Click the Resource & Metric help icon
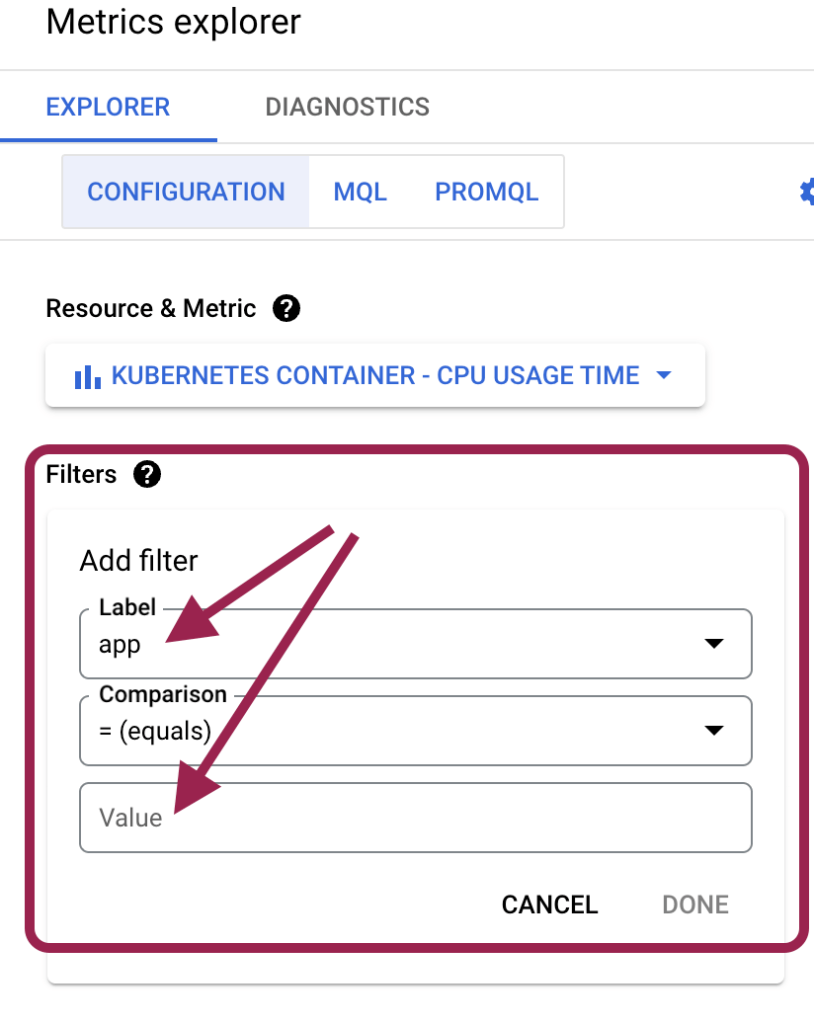The height and width of the screenshot is (1023, 814). (286, 309)
